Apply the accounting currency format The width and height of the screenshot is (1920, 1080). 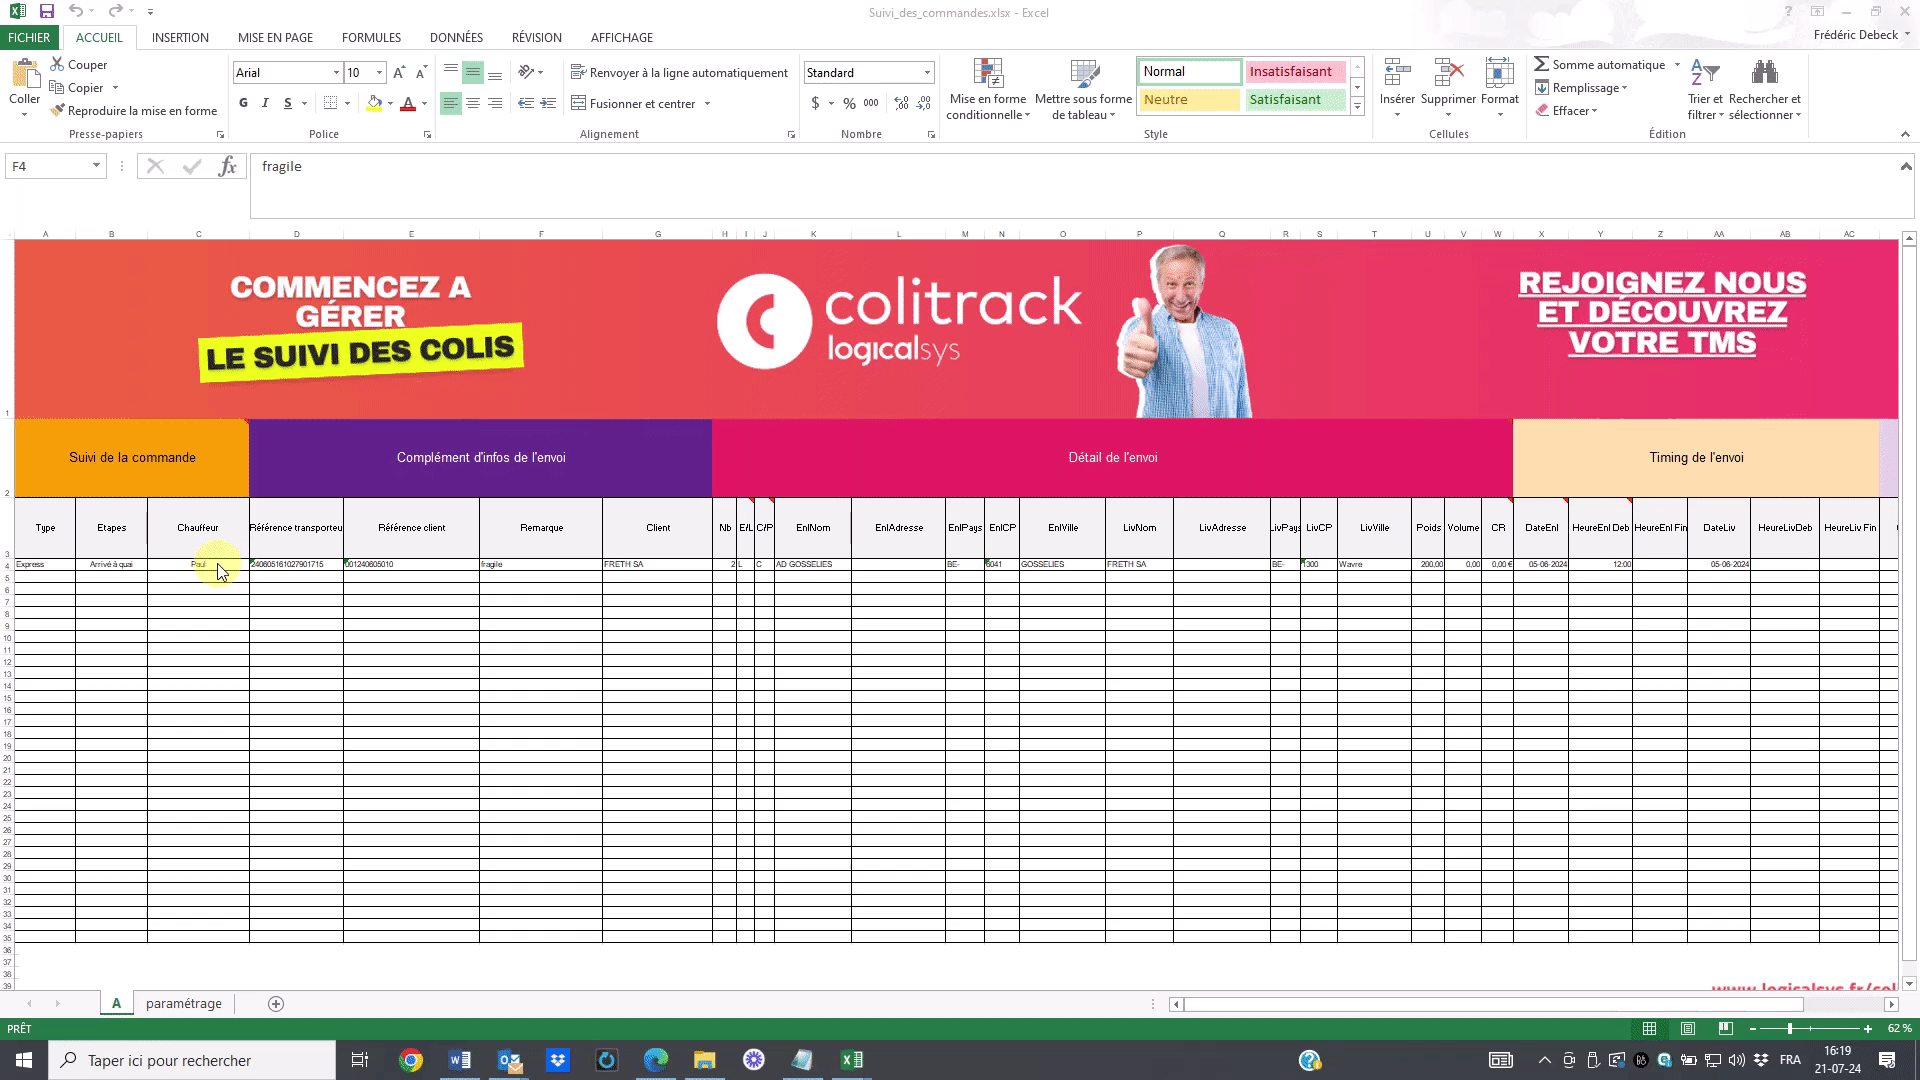[816, 103]
